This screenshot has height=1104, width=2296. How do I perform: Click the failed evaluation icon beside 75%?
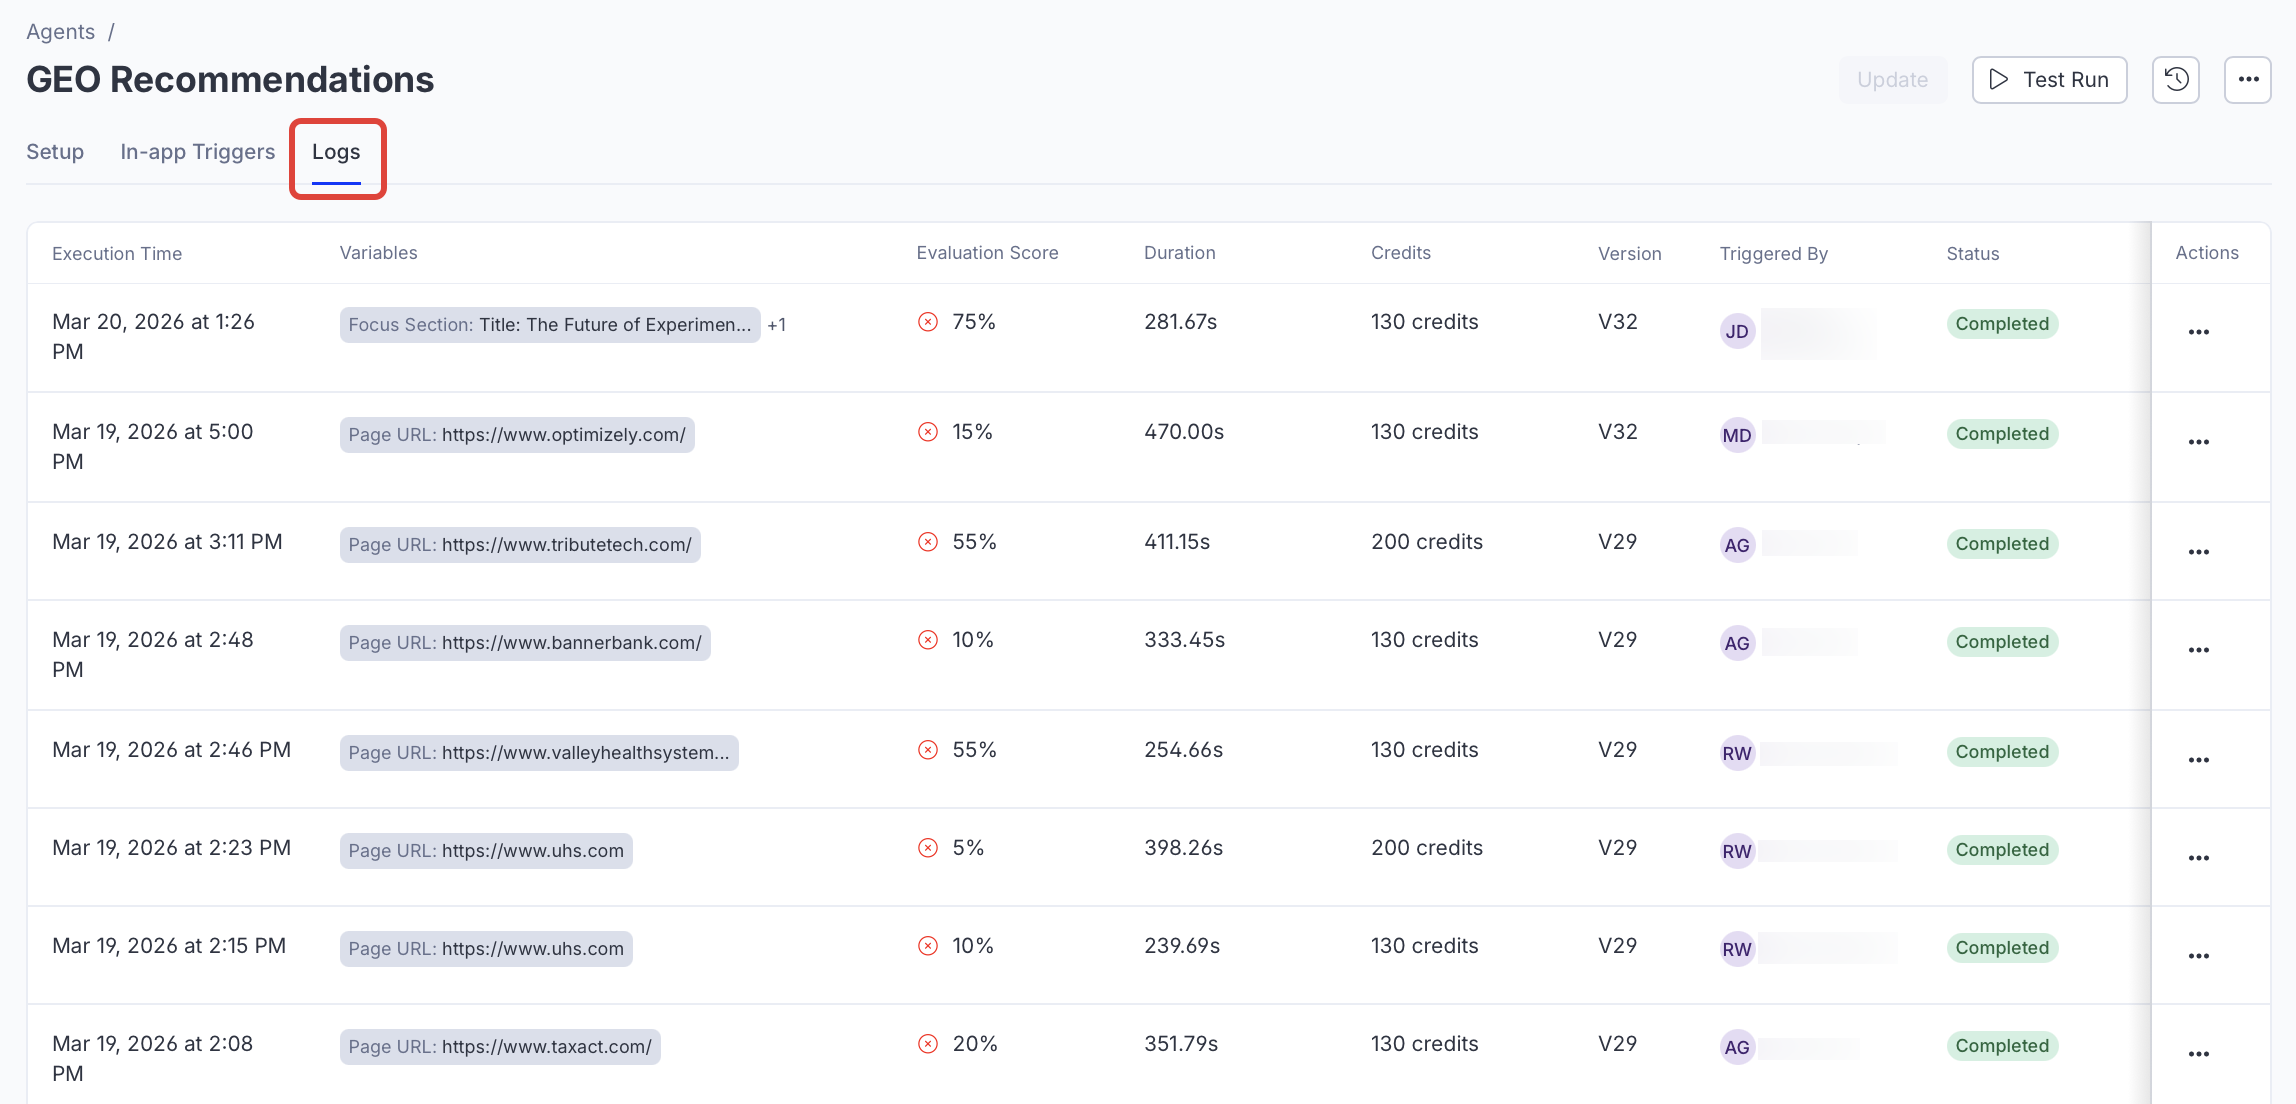[x=928, y=322]
